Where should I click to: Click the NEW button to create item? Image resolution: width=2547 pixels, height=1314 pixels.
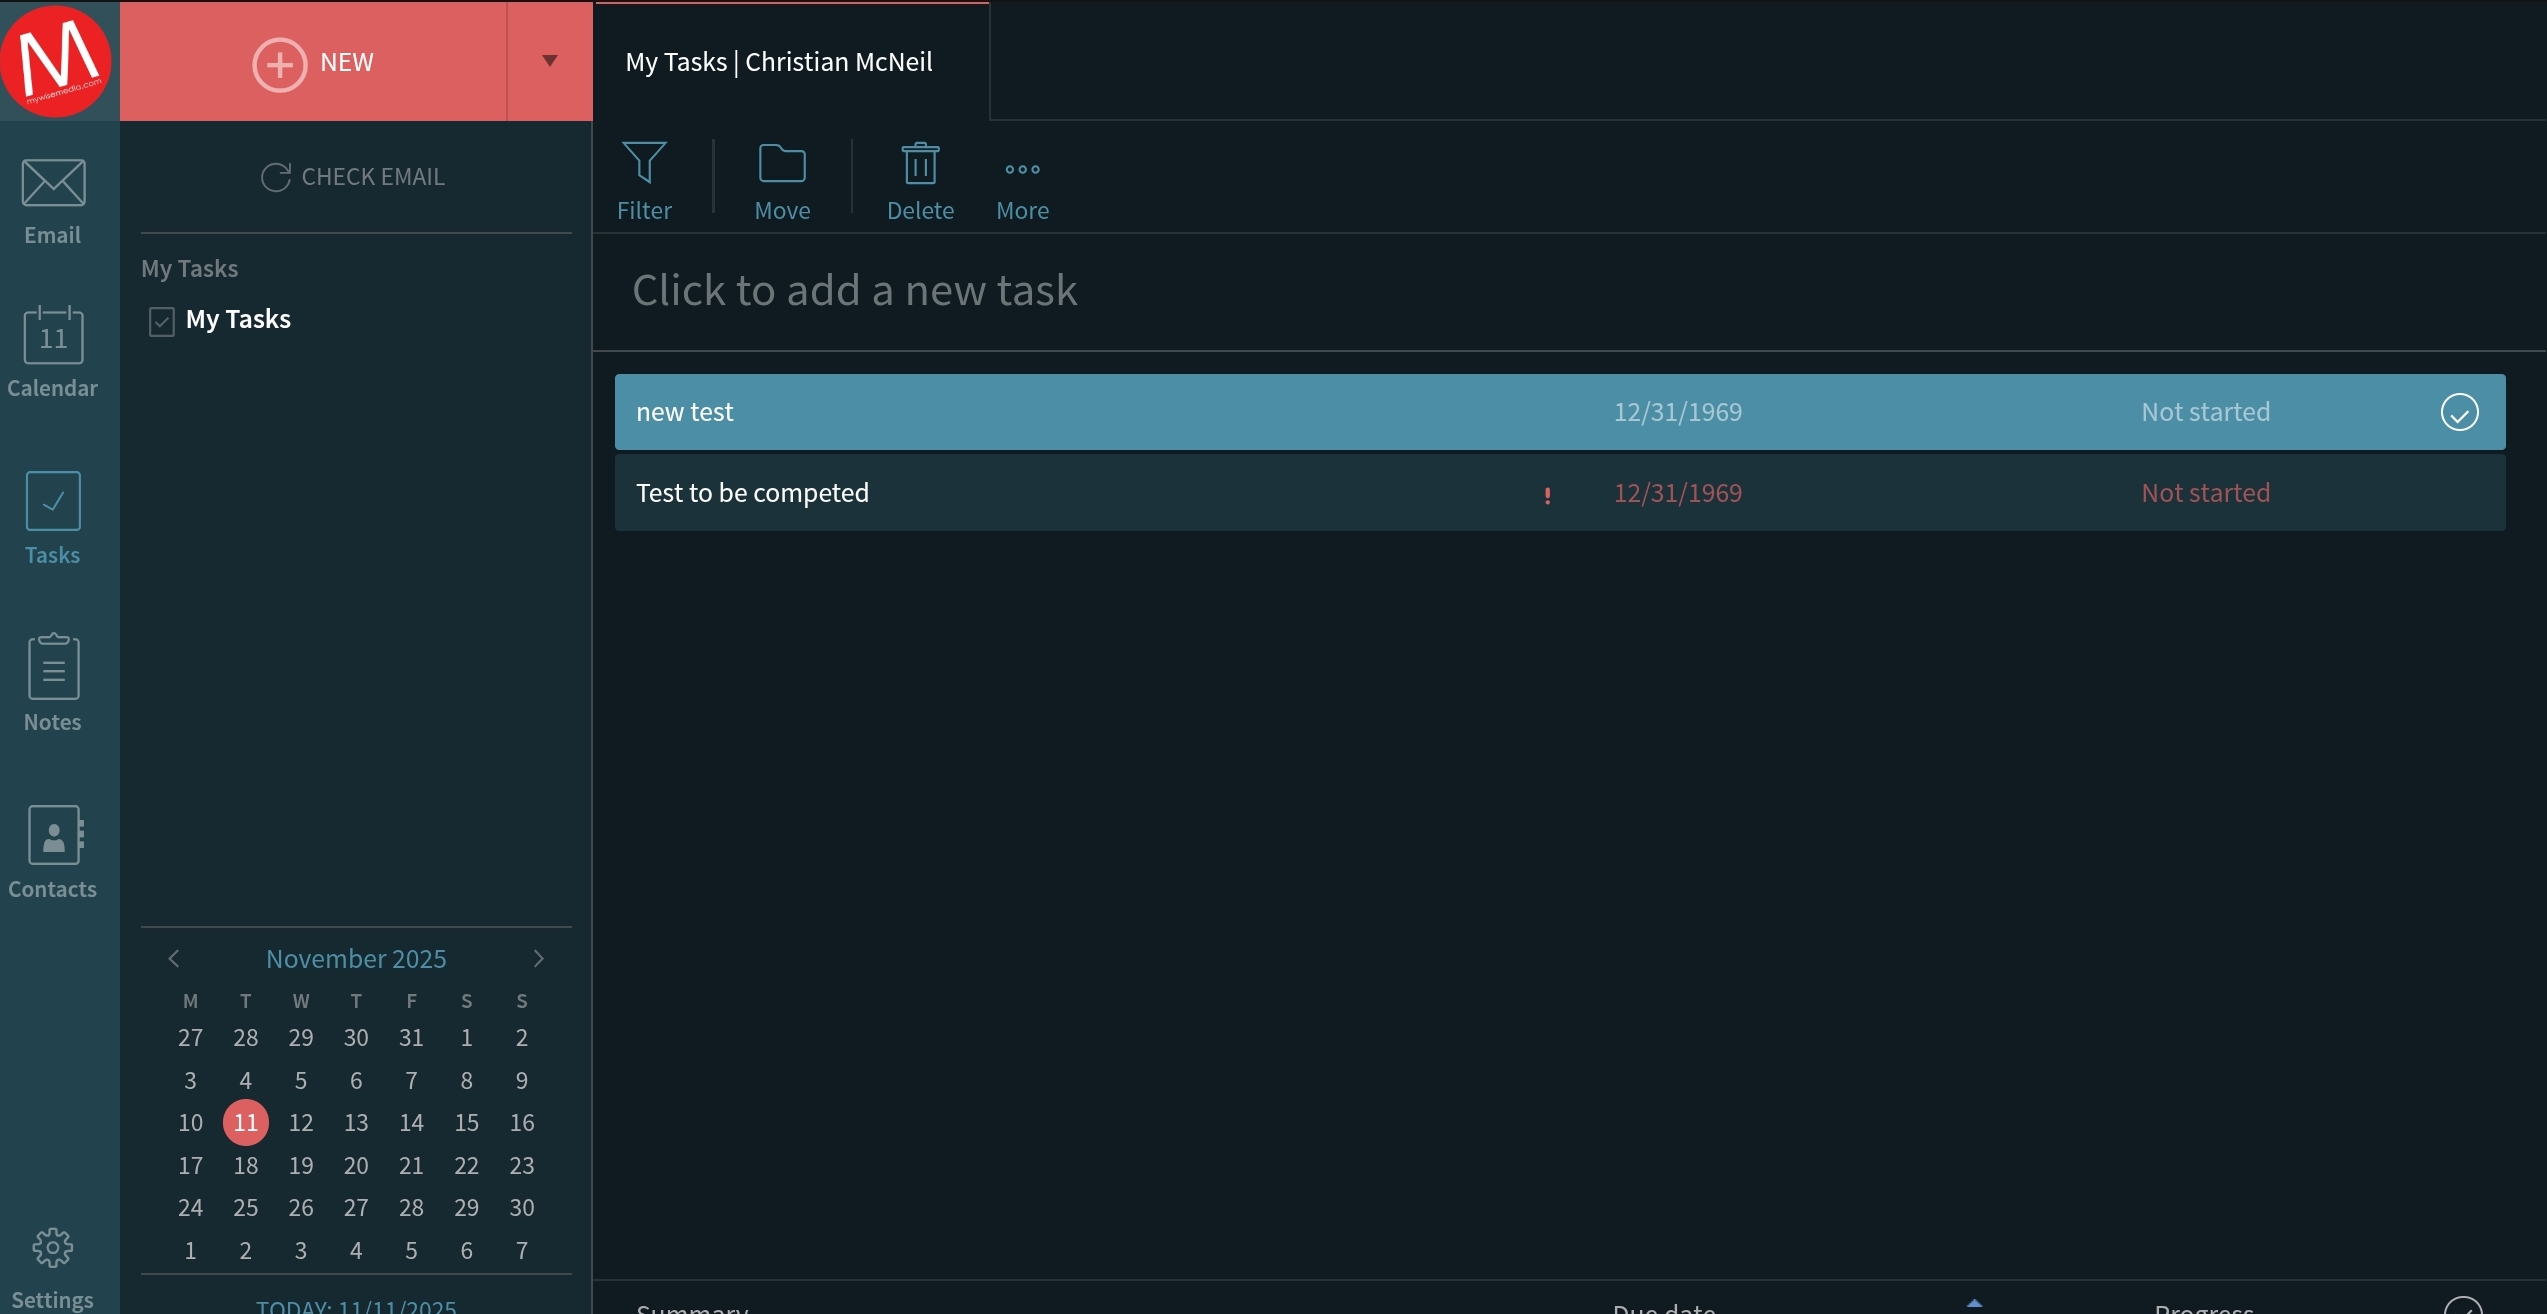pyautogui.click(x=315, y=61)
